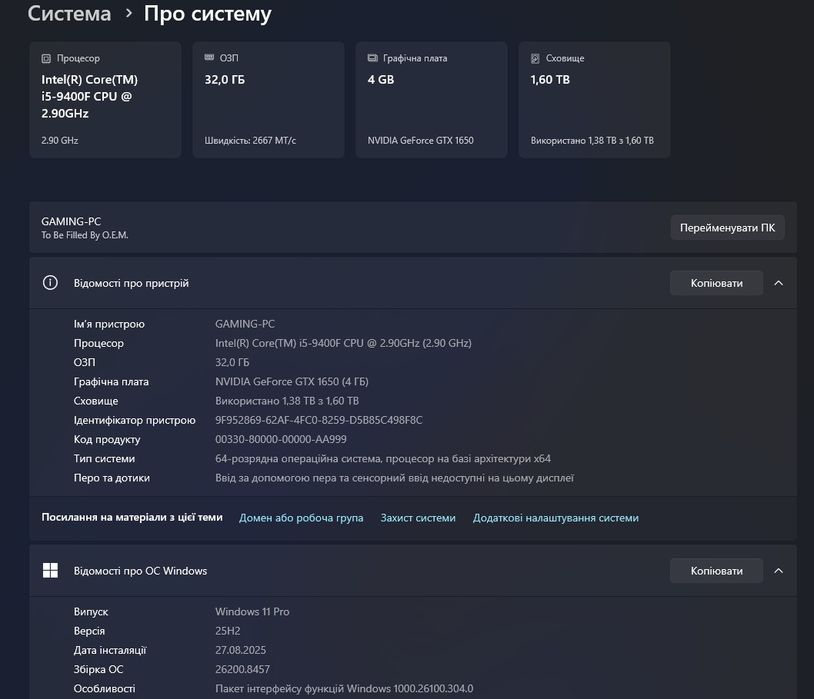Open Домен або робоча група link
Screen dimensions: 814x699
pos(301,518)
